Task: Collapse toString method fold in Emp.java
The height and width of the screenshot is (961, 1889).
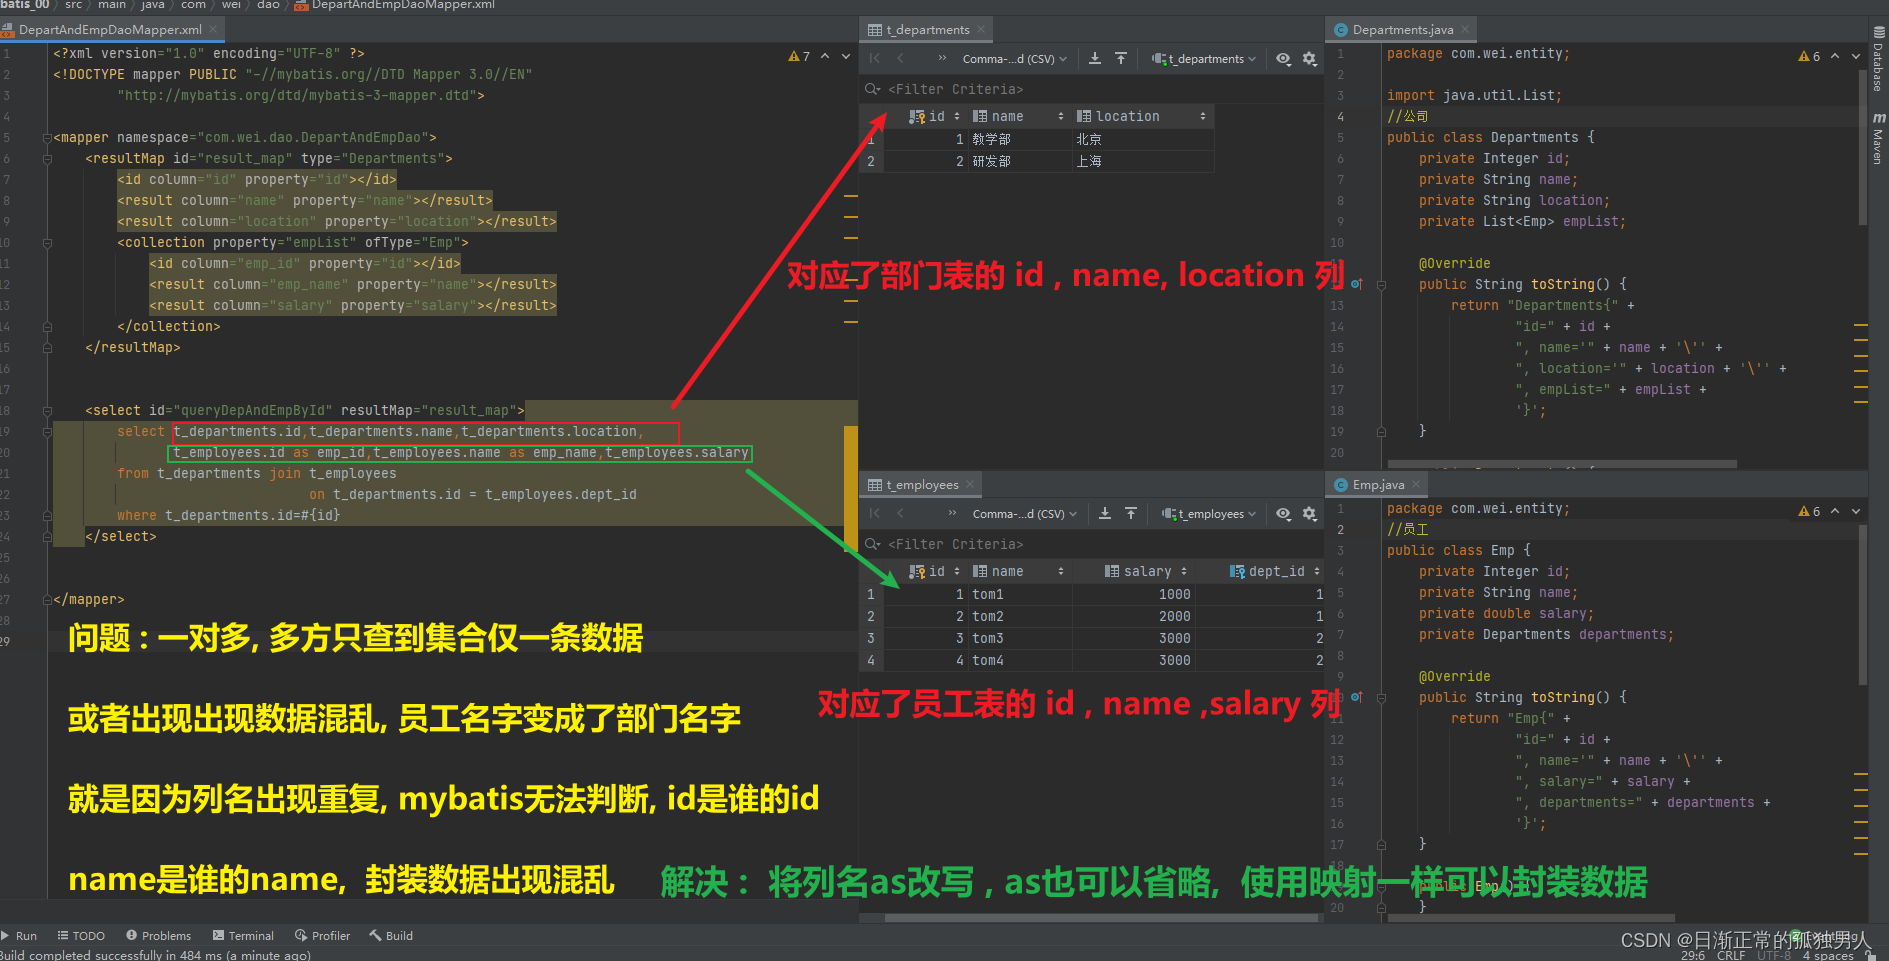Action: click(x=1381, y=698)
